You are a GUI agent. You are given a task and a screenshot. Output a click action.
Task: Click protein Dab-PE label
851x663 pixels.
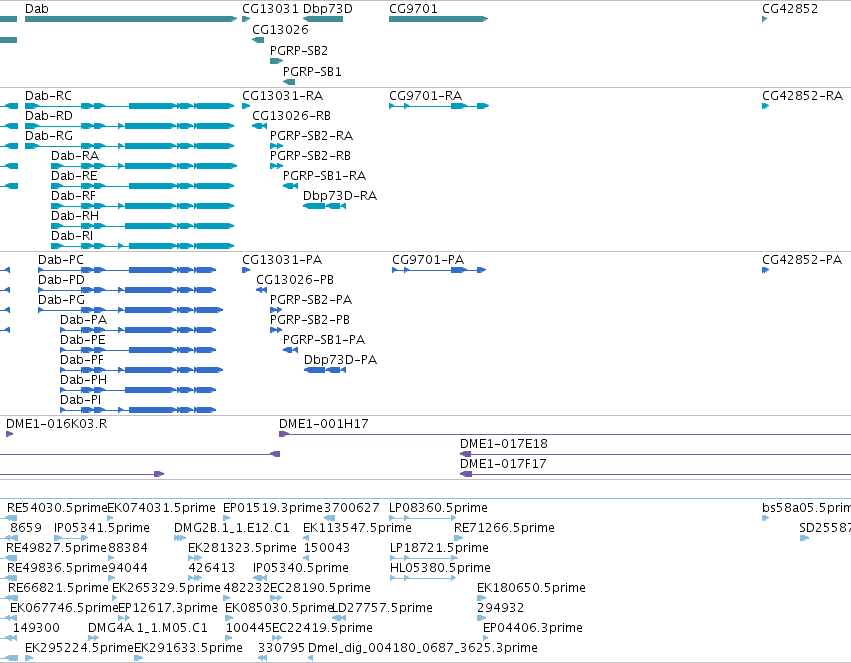pos(82,340)
